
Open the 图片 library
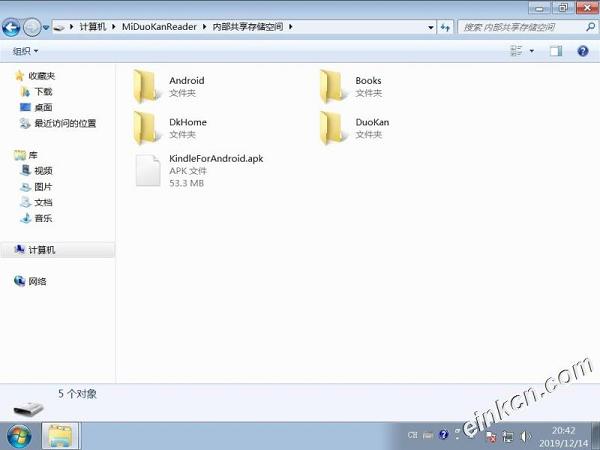point(43,187)
